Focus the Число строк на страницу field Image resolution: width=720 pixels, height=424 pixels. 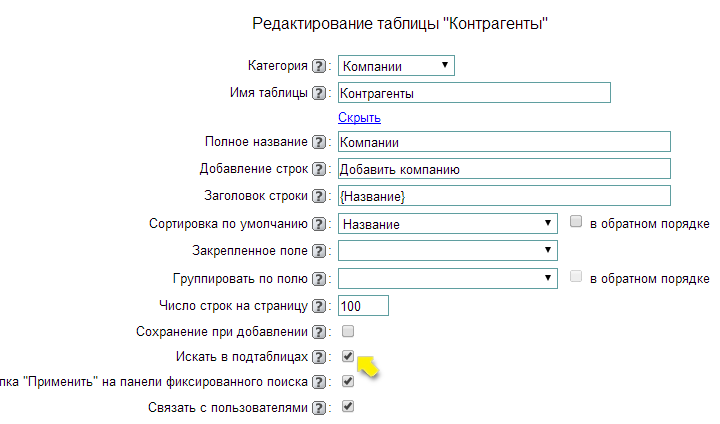click(363, 306)
